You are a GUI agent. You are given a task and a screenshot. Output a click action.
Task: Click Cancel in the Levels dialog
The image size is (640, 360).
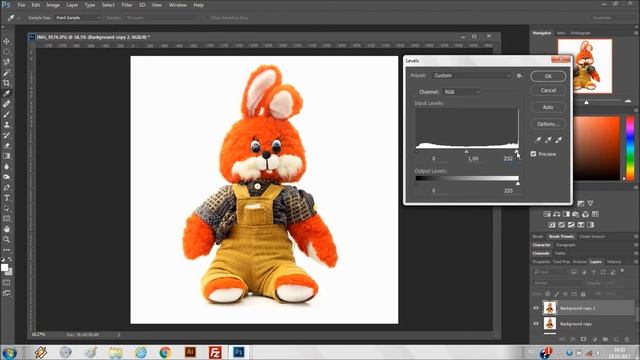[x=548, y=91]
